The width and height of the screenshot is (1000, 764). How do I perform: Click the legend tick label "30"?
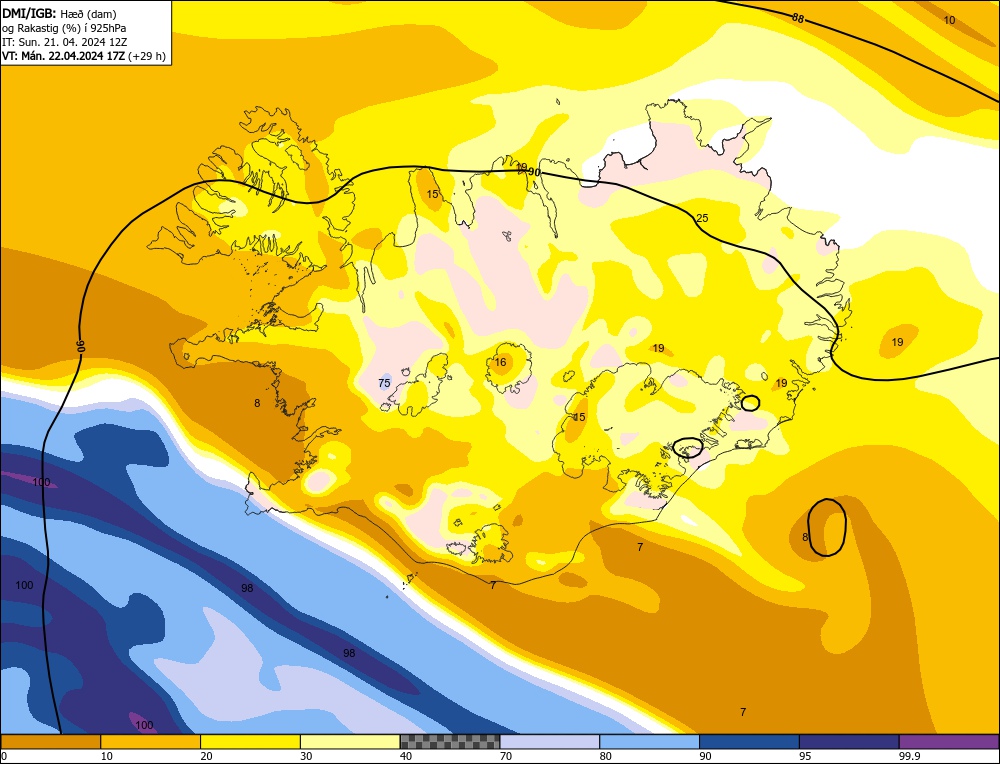click(x=306, y=756)
